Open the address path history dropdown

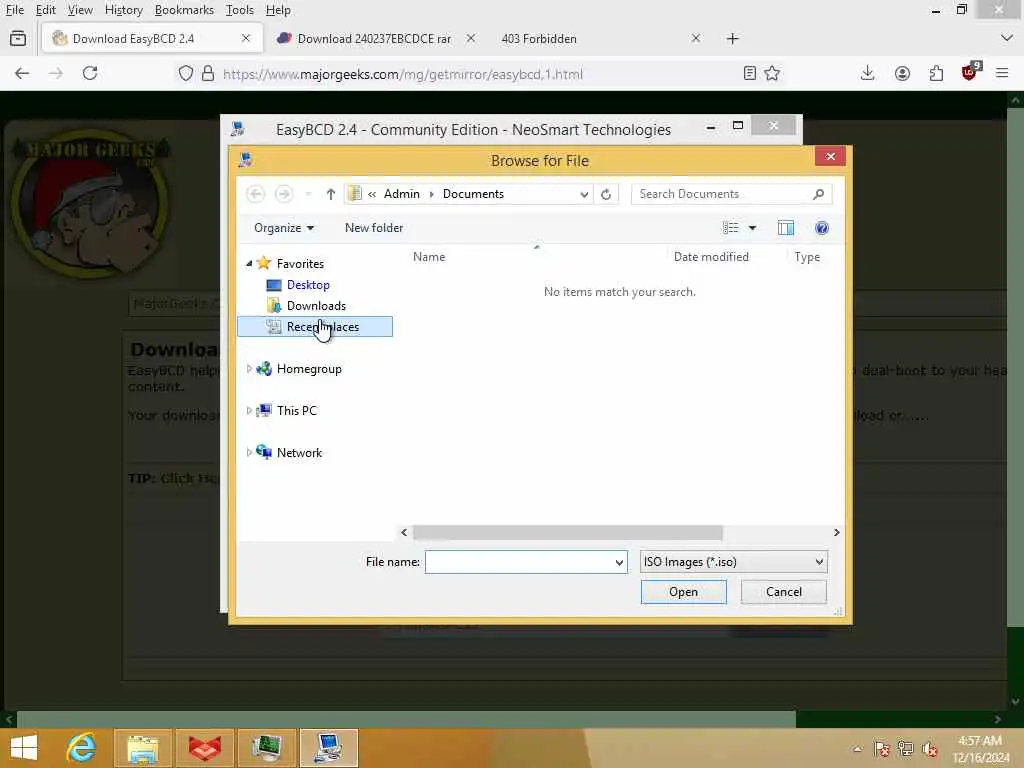pyautogui.click(x=584, y=194)
